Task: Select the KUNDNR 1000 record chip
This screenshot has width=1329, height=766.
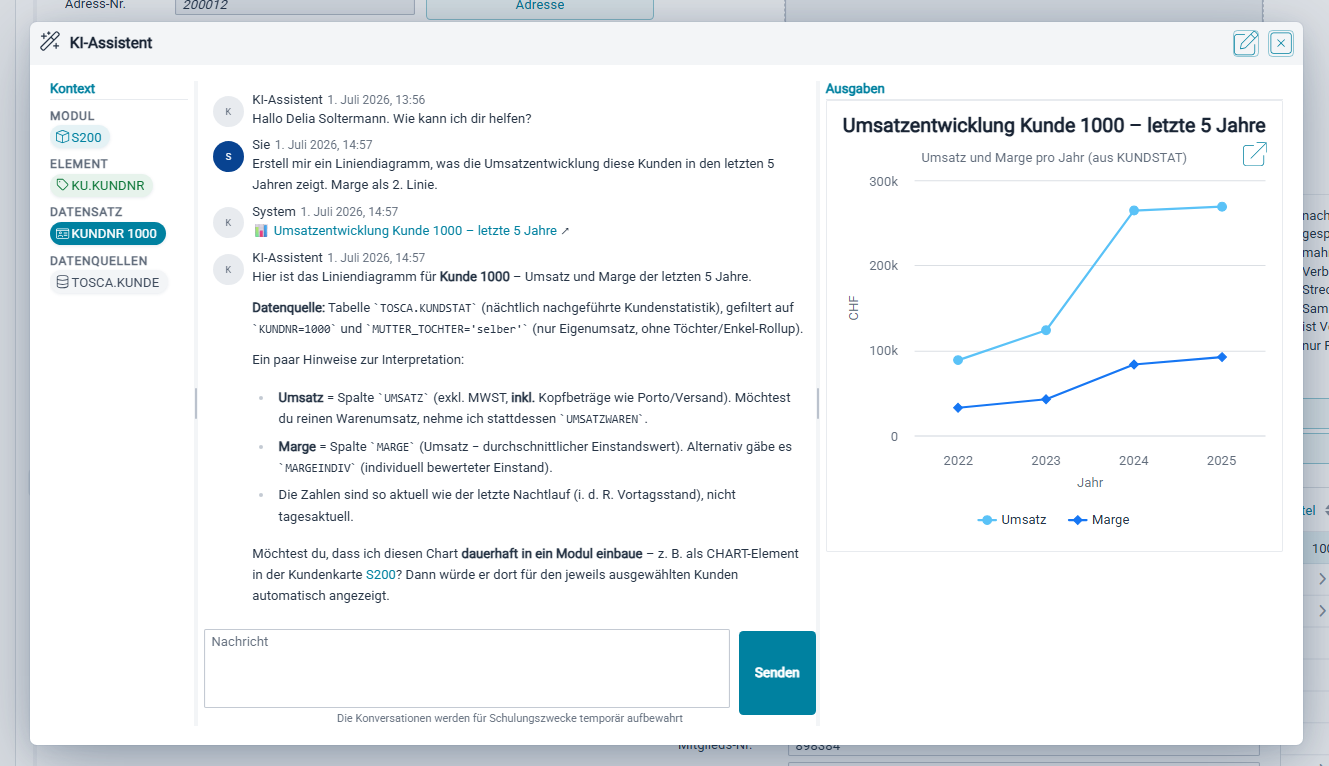Action: click(x=108, y=233)
